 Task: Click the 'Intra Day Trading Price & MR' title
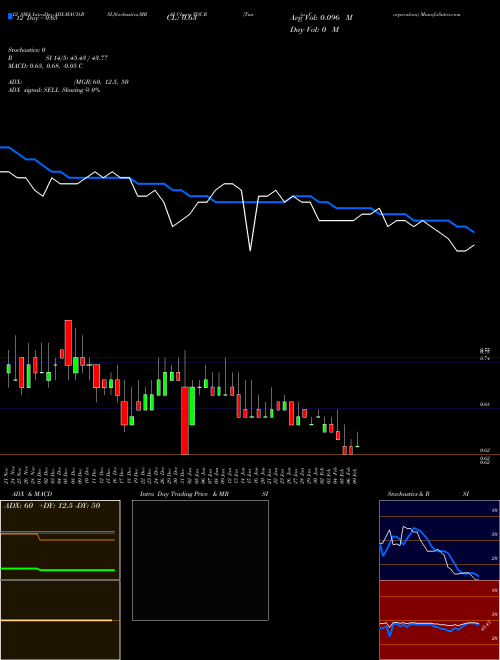coord(184,494)
